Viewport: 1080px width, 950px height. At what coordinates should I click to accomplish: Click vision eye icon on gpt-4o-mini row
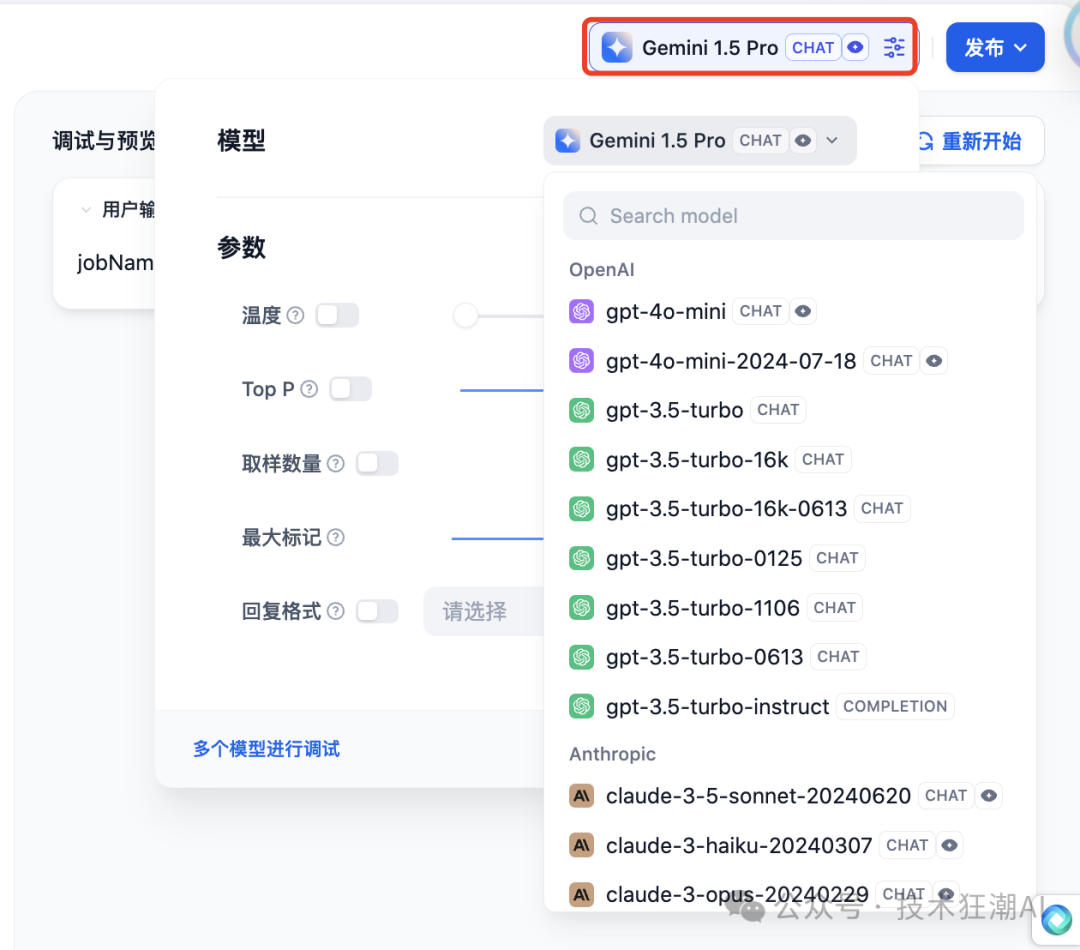point(803,311)
